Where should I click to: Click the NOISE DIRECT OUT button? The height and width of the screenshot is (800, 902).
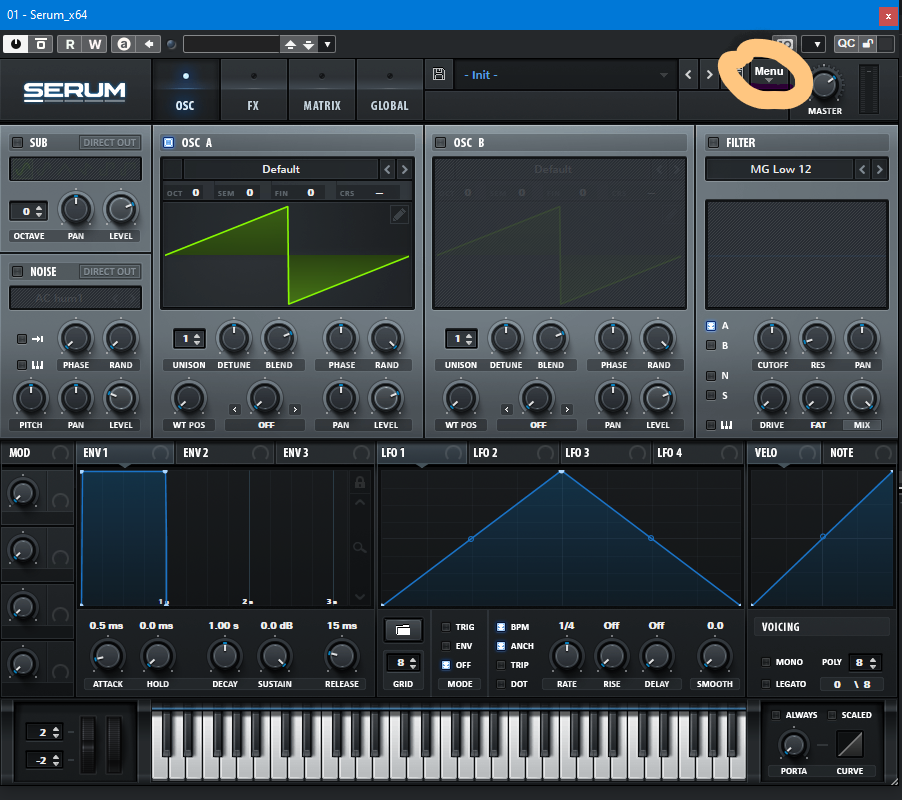tap(109, 271)
